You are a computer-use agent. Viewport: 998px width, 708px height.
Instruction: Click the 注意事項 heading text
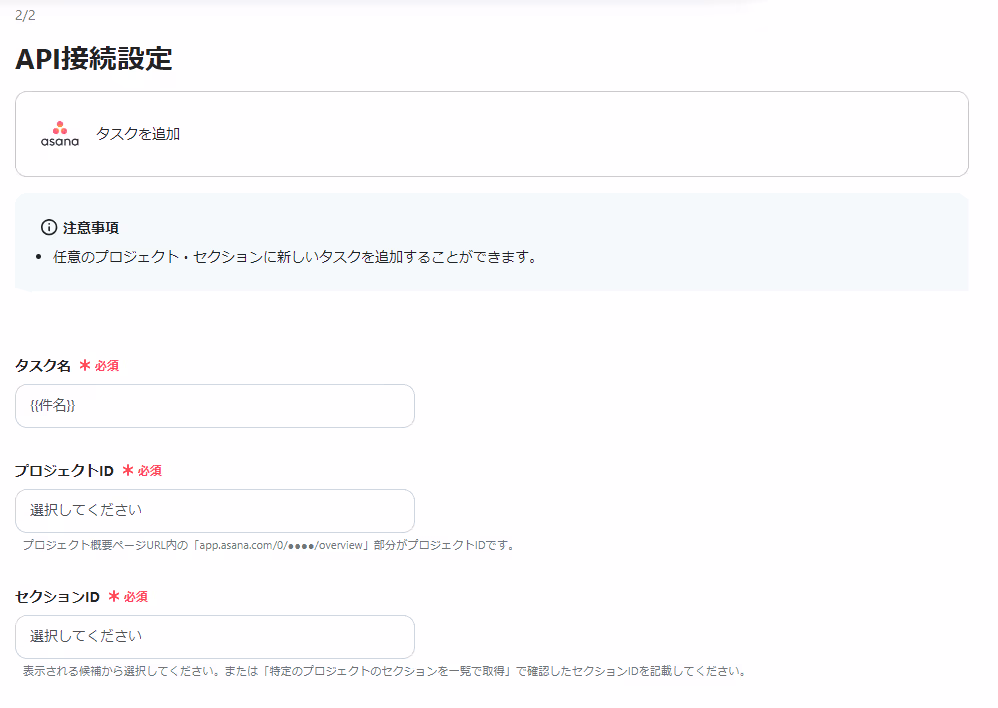[90, 228]
